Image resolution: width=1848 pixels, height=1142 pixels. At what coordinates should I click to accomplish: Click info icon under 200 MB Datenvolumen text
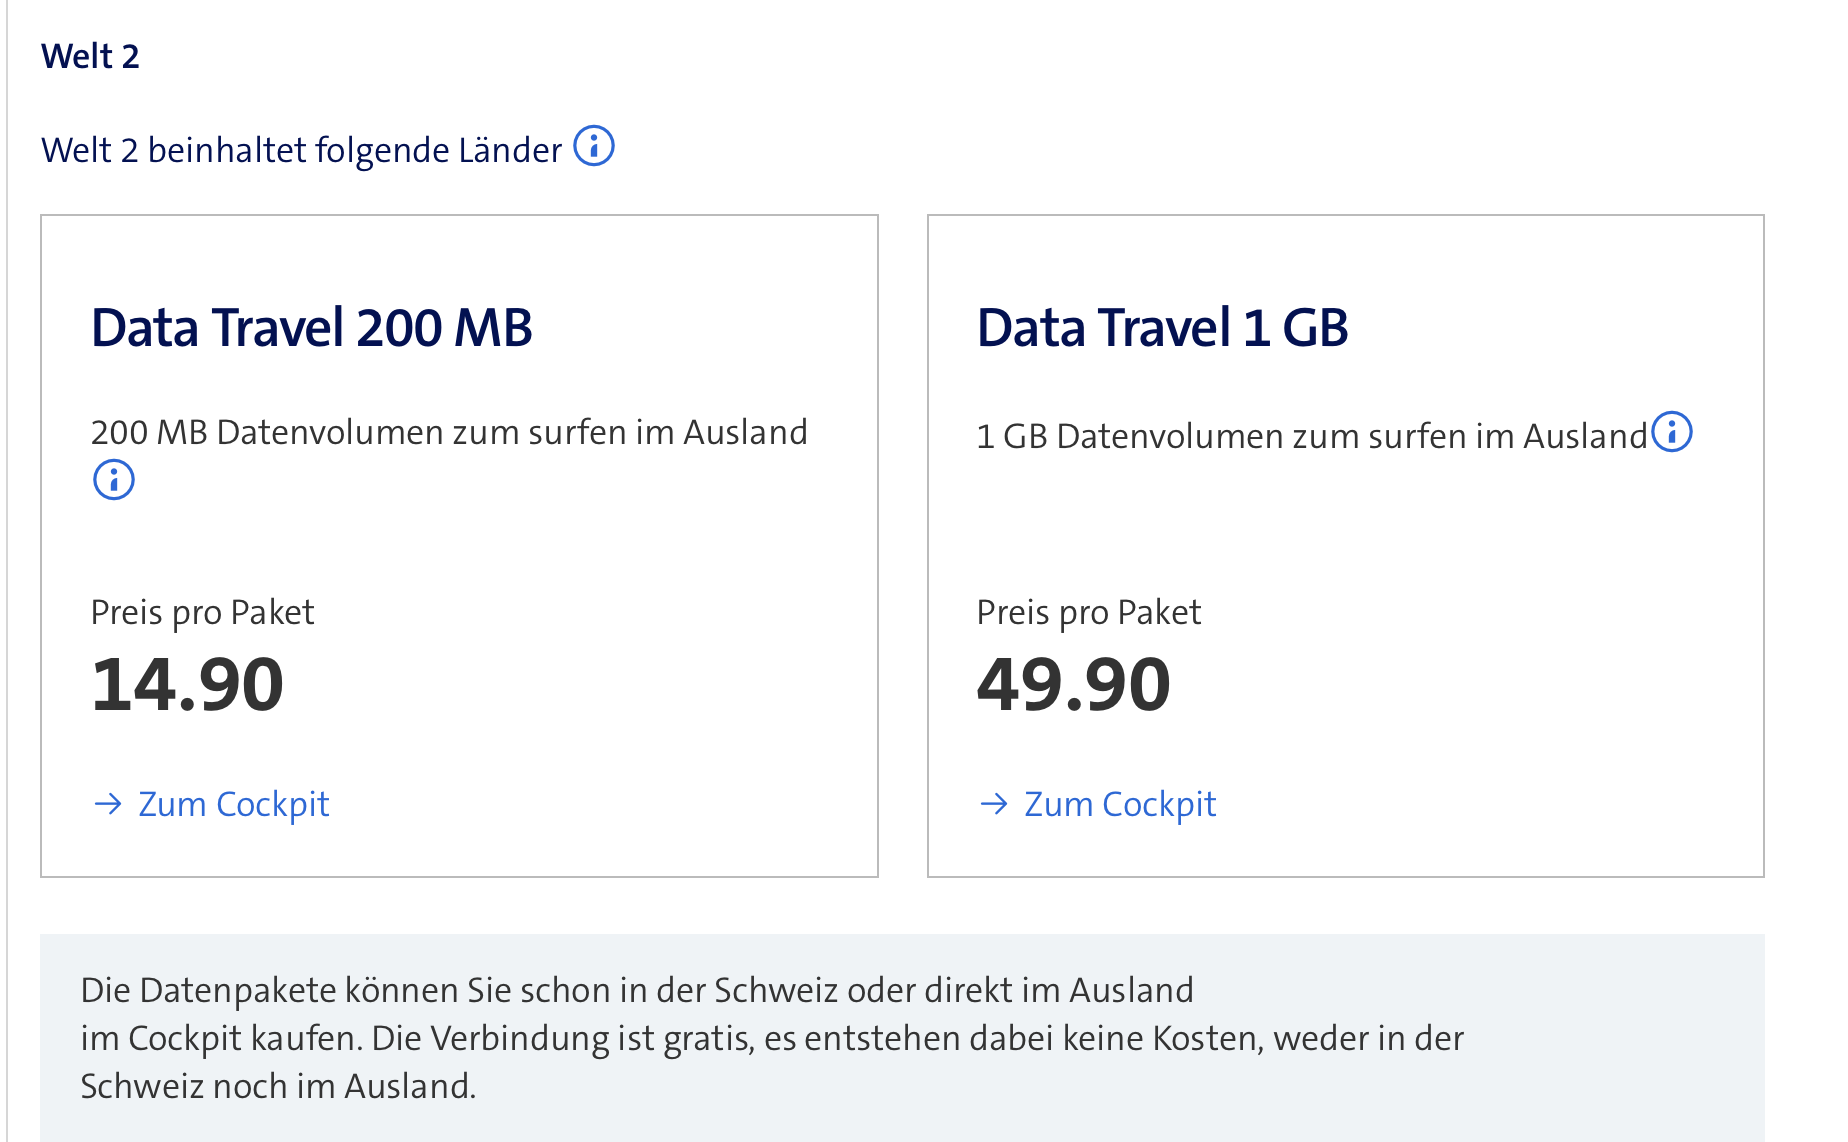pos(114,480)
